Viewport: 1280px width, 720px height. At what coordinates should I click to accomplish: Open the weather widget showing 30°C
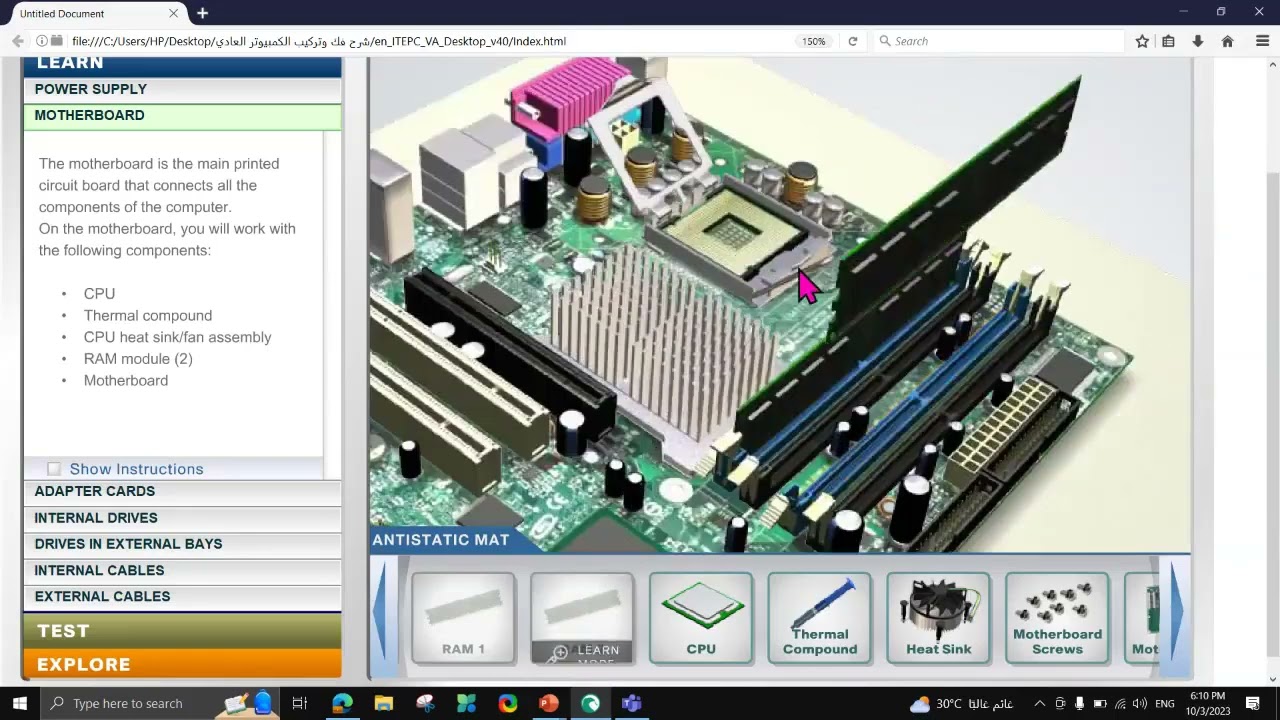(x=961, y=703)
